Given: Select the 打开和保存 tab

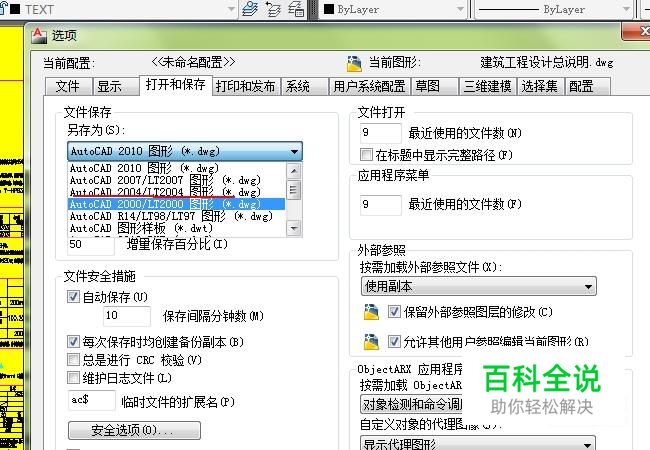Looking at the screenshot, I should (176, 85).
